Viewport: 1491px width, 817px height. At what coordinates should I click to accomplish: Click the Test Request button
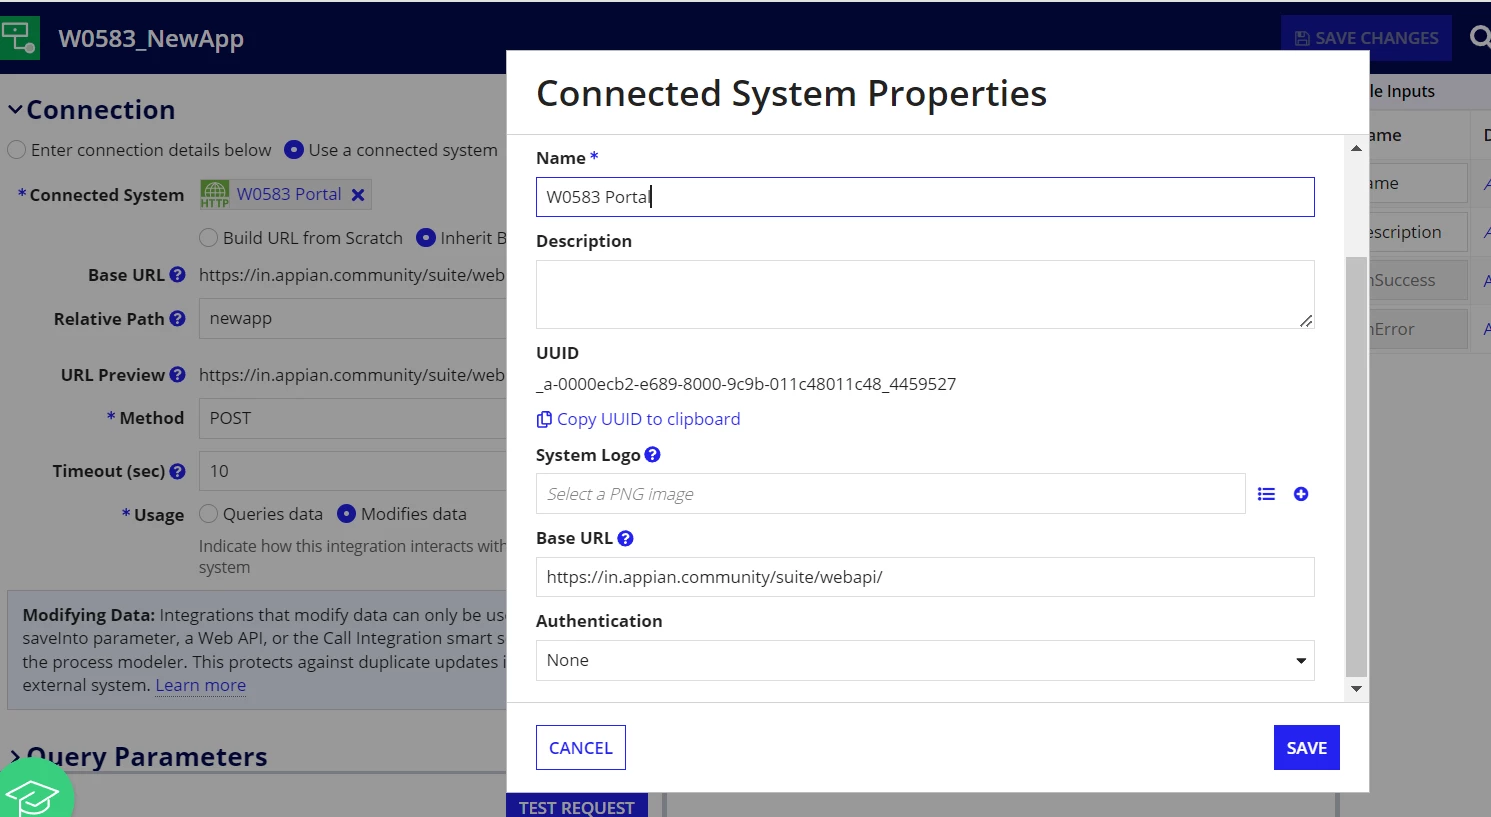click(x=577, y=806)
